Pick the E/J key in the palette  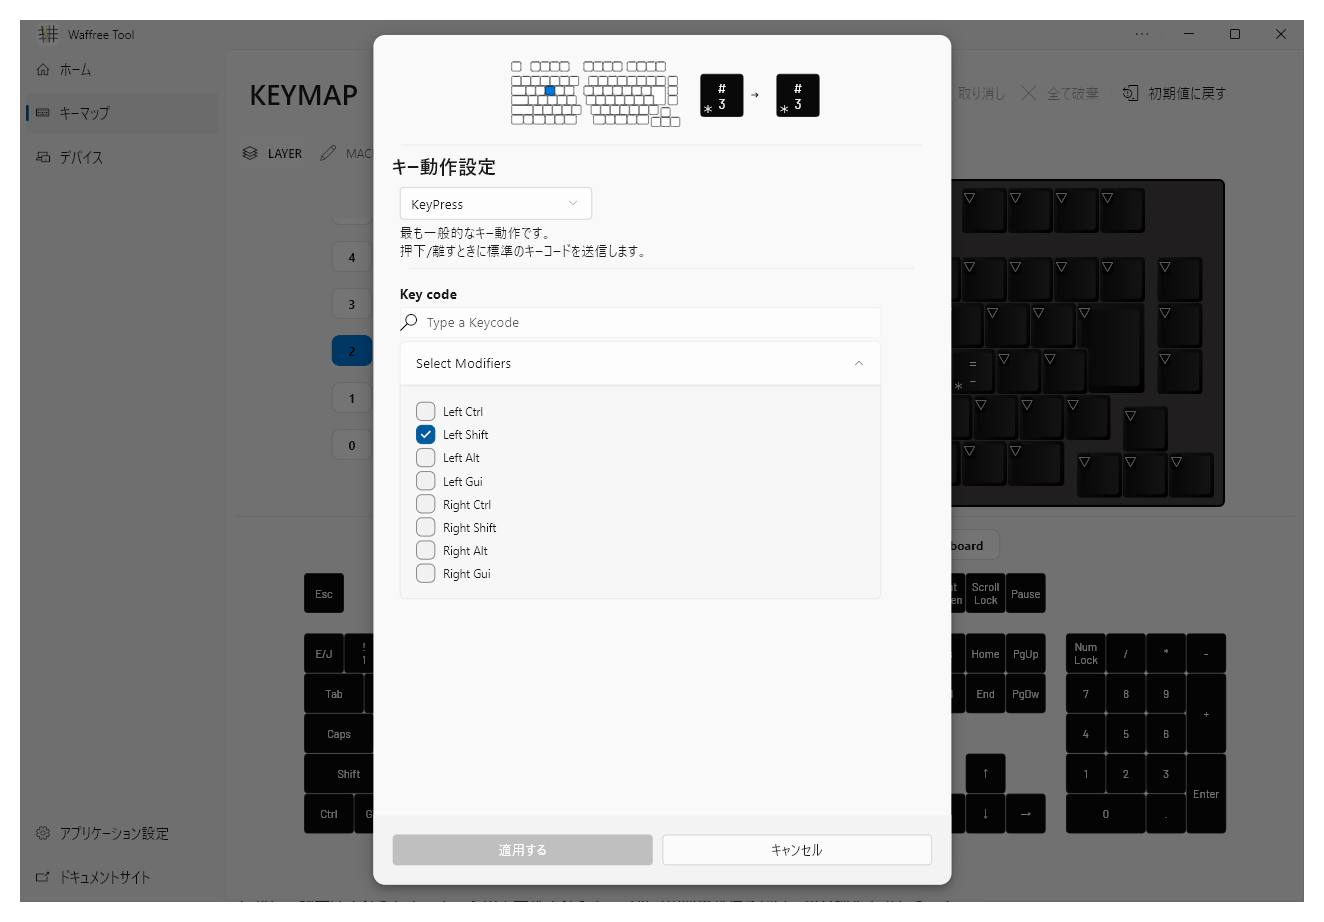point(324,654)
